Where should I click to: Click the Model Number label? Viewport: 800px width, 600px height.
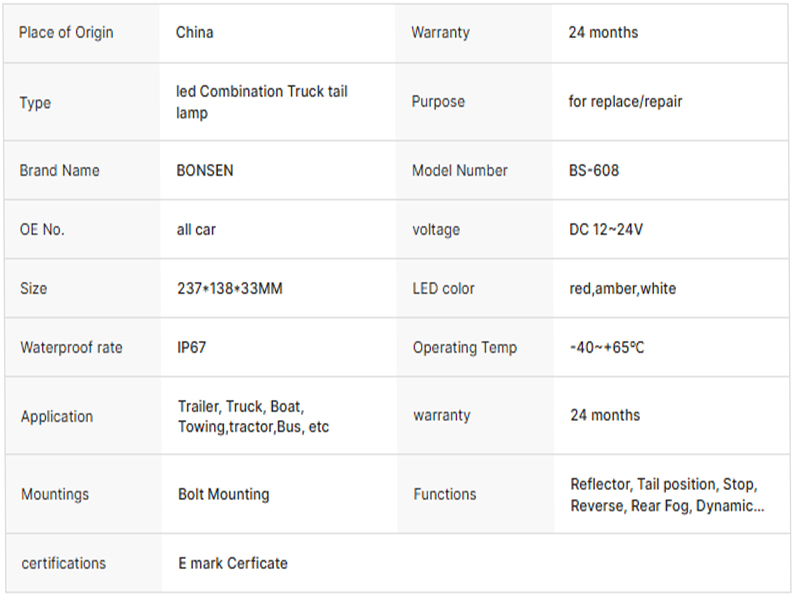(x=460, y=170)
